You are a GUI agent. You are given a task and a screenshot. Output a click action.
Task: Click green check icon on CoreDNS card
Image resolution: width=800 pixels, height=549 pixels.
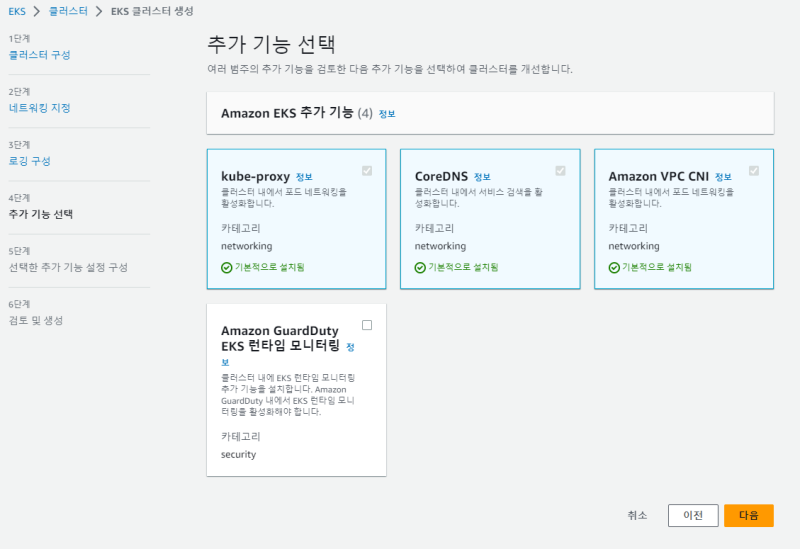420,267
